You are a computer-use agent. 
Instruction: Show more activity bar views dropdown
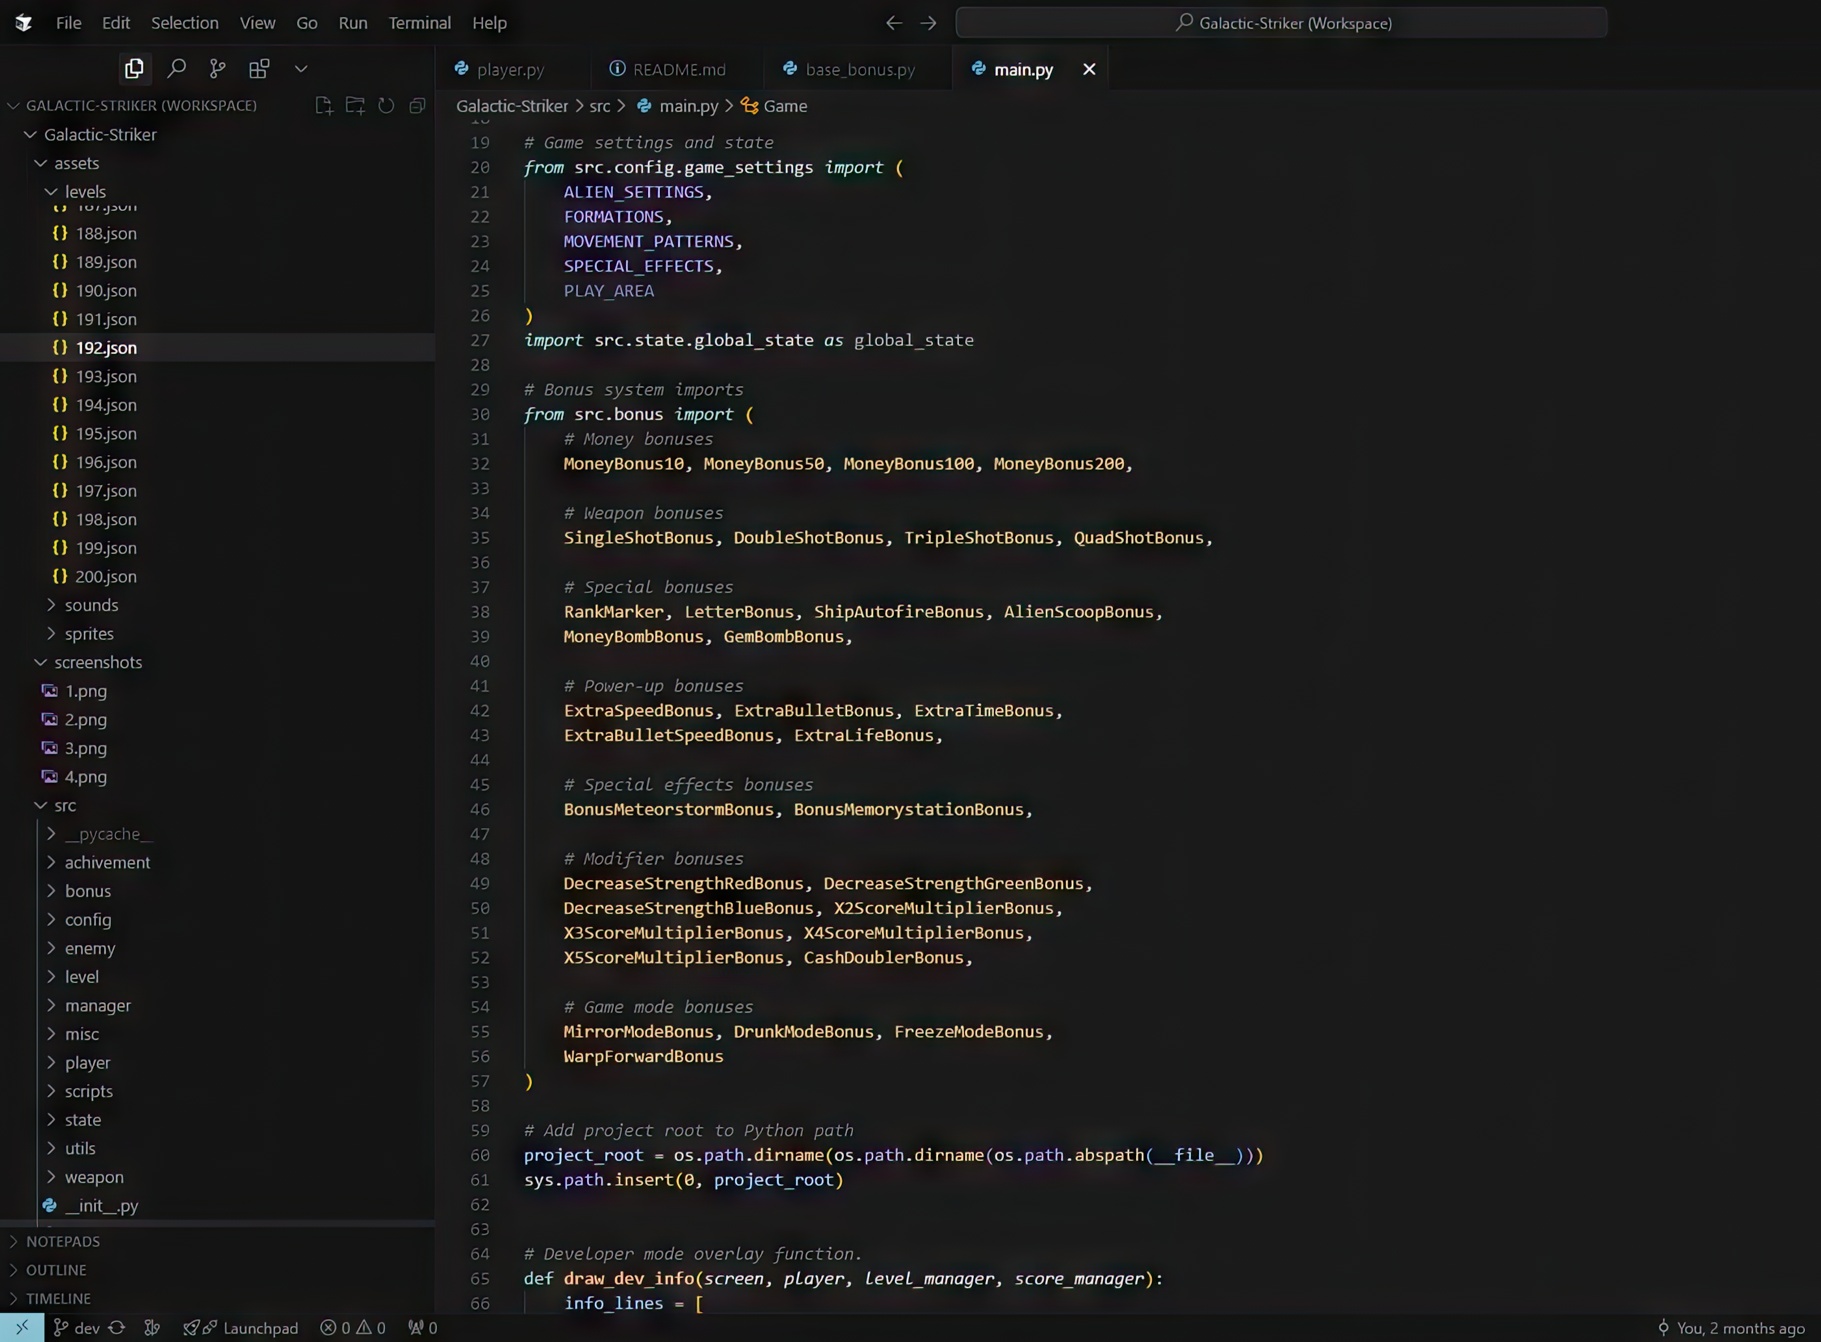coord(301,68)
